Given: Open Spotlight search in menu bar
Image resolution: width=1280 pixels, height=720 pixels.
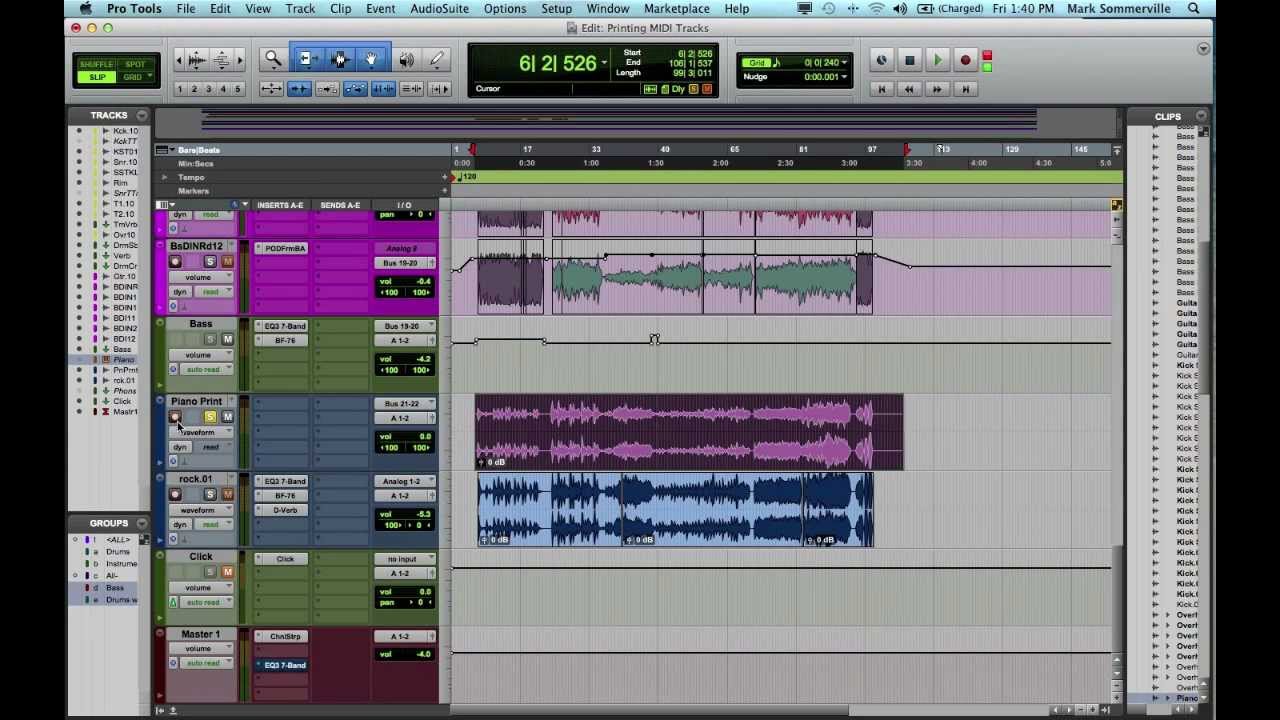Looking at the screenshot, I should (1194, 9).
